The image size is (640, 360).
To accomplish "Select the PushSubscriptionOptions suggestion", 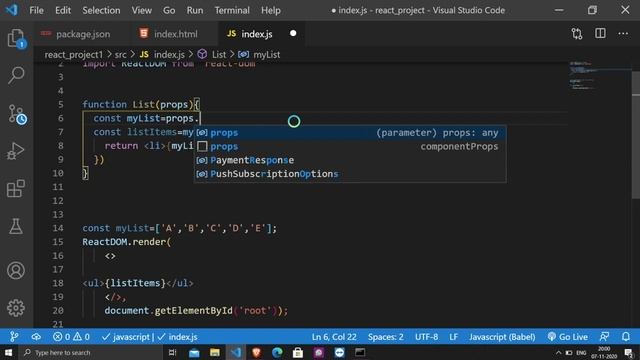I will 350,174.
